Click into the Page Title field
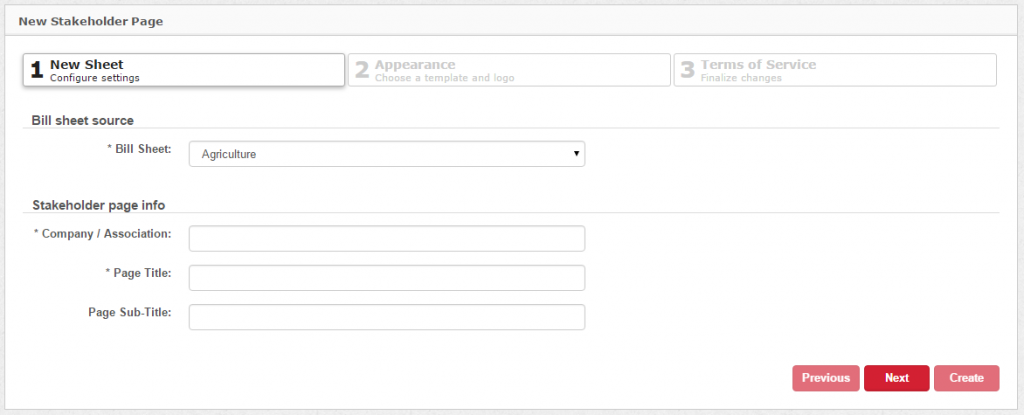The height and width of the screenshot is (415, 1024). [x=386, y=277]
